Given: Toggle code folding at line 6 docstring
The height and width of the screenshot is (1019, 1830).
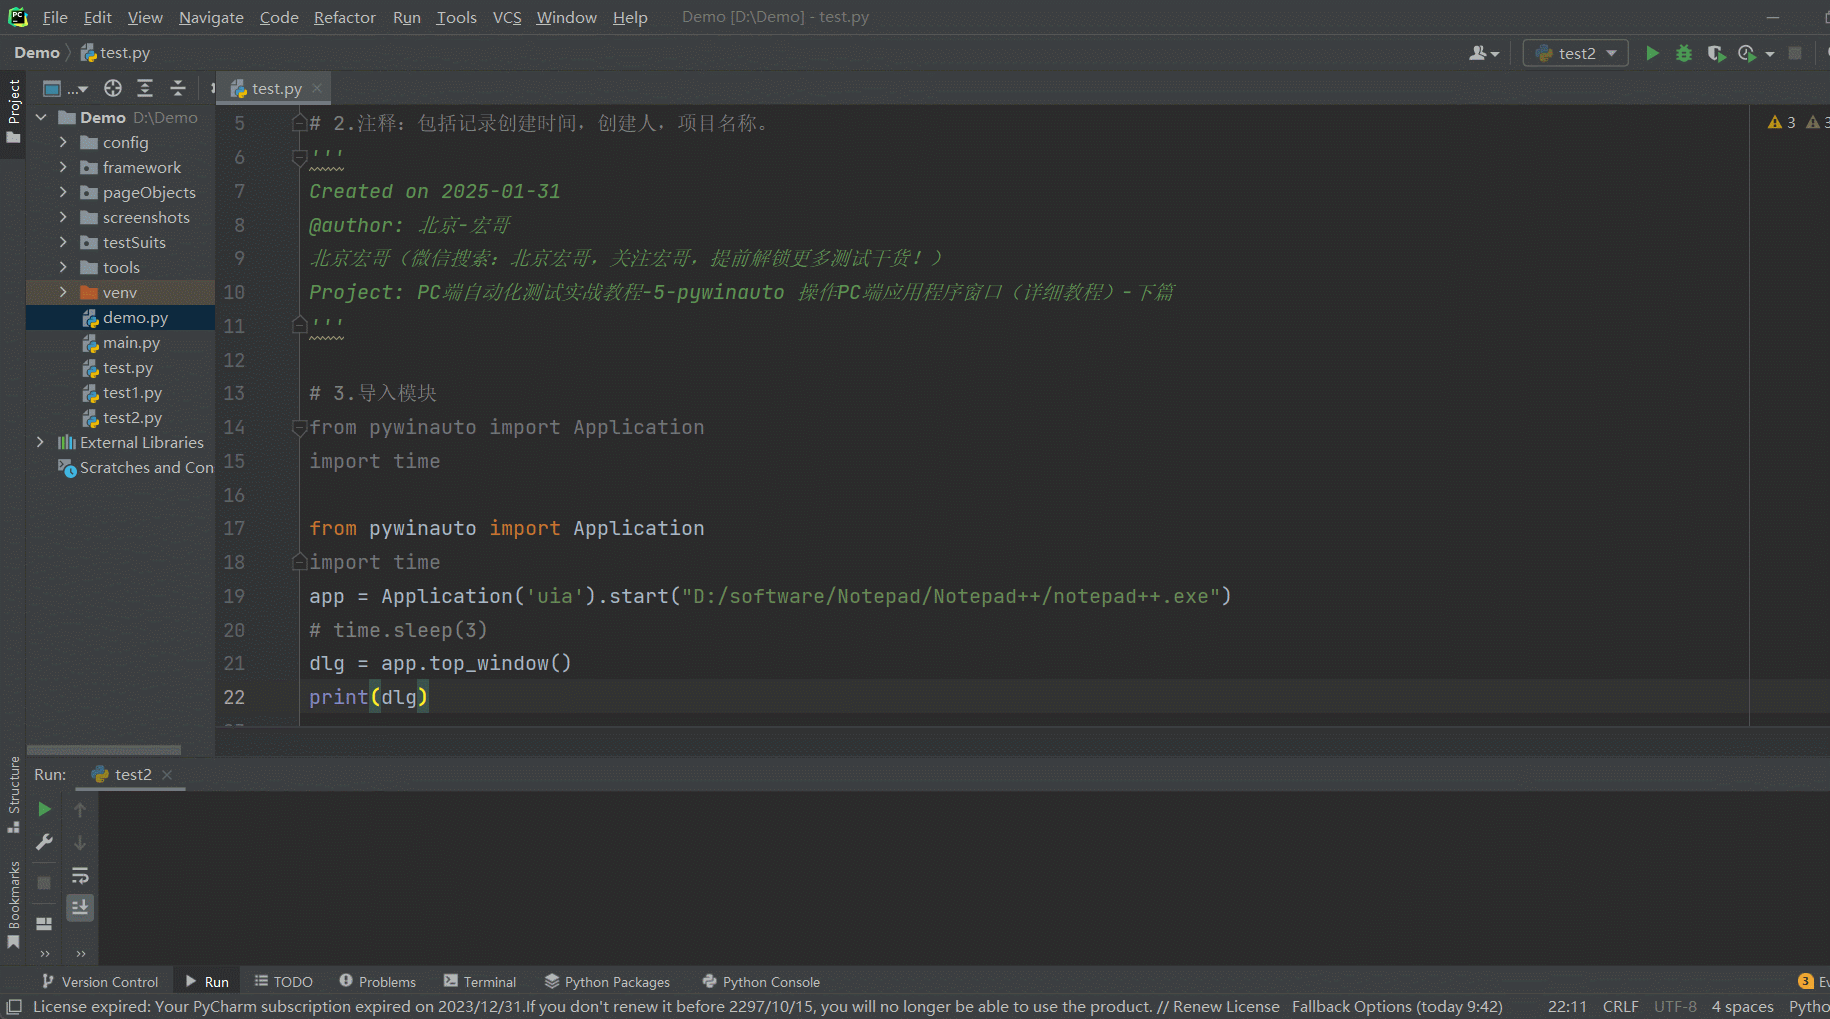Looking at the screenshot, I should 299,157.
